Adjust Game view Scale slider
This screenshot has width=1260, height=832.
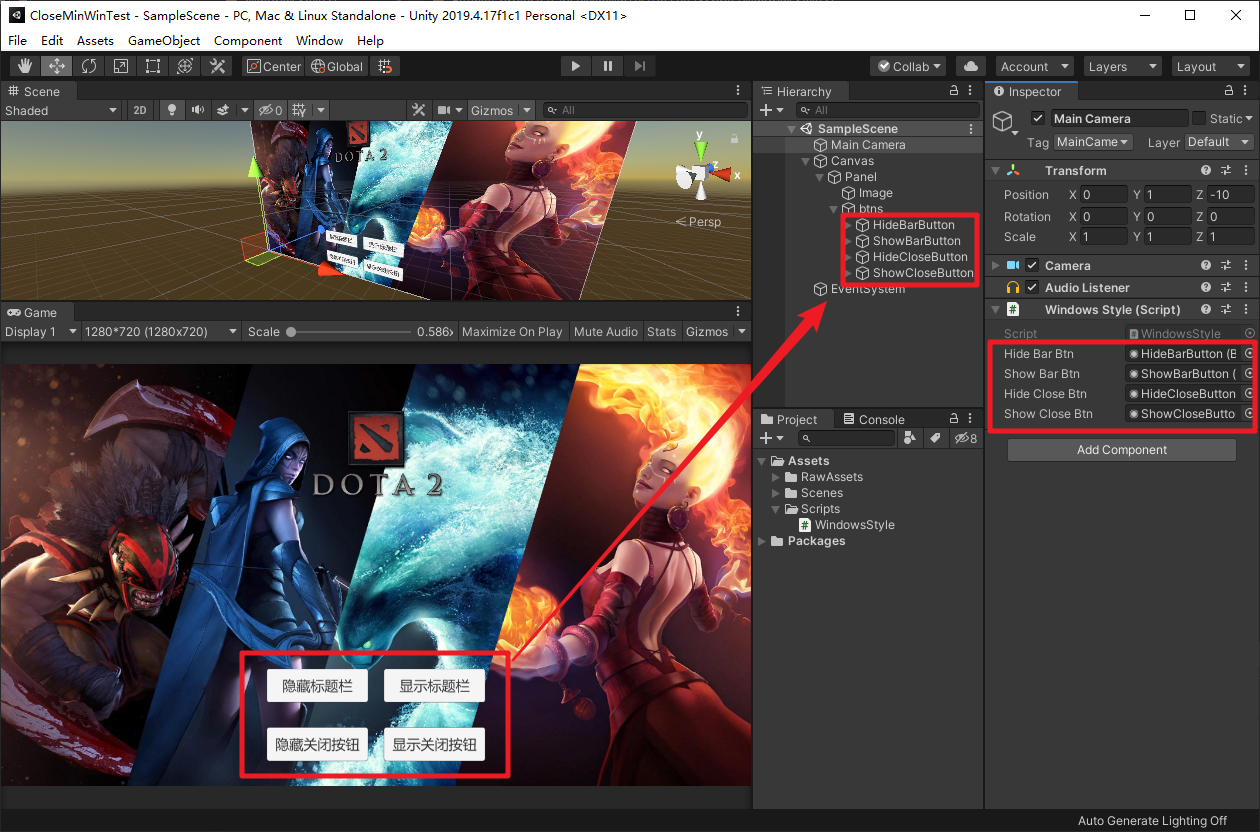[x=350, y=332]
